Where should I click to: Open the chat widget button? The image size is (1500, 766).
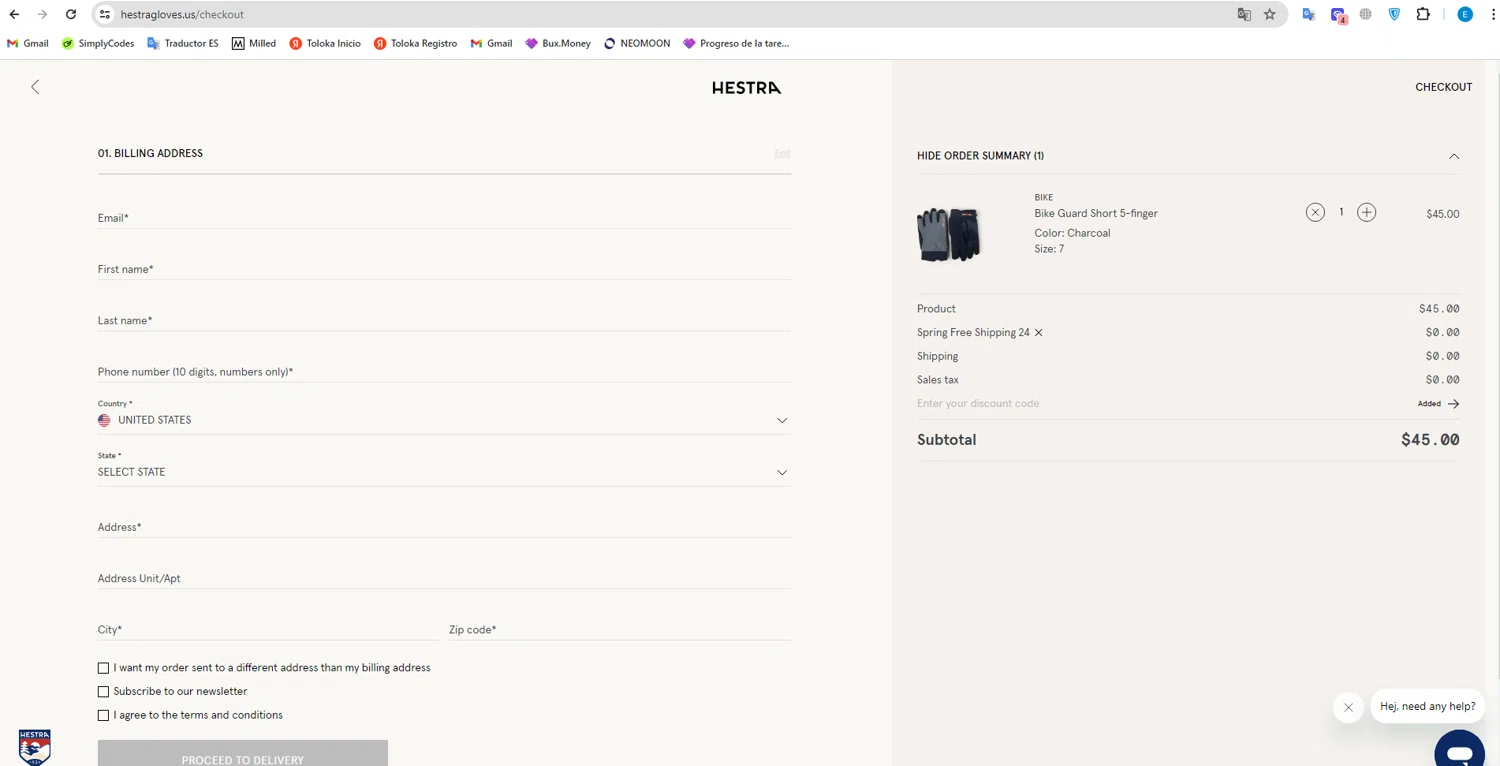(1459, 750)
